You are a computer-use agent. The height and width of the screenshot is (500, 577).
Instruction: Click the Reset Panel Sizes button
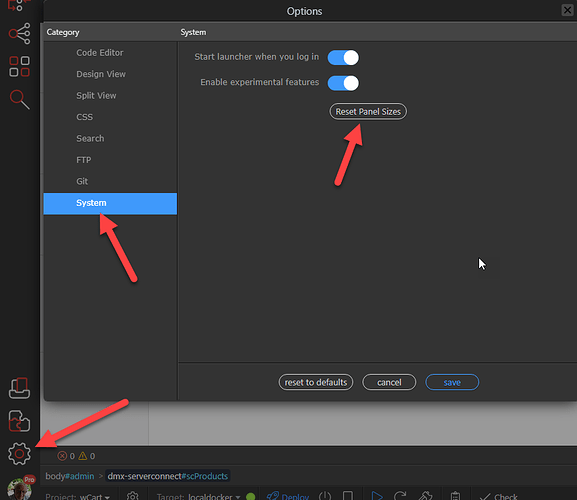point(368,111)
